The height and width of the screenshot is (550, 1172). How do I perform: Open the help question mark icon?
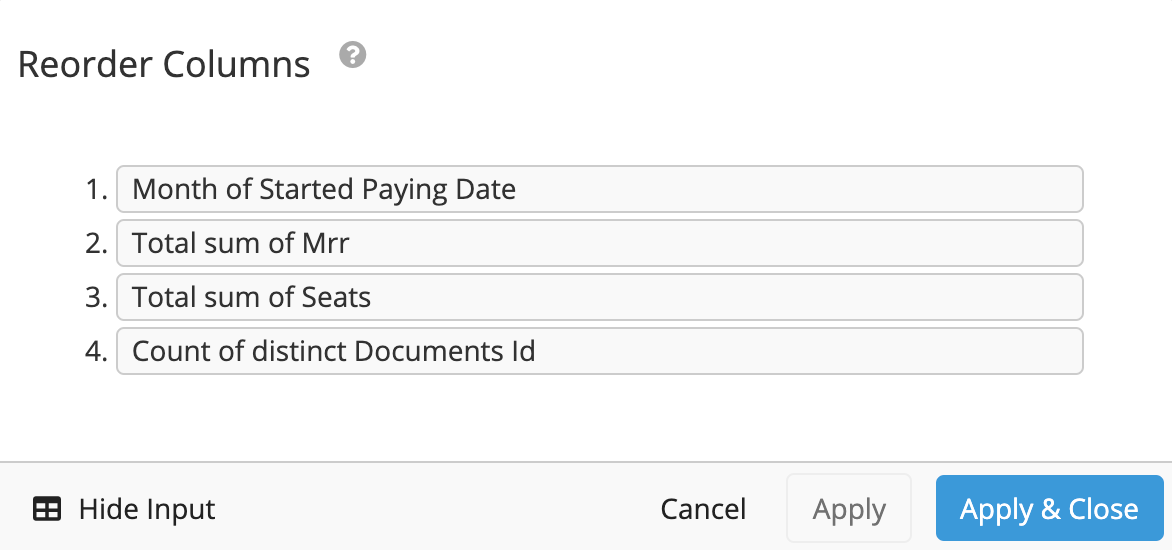353,55
